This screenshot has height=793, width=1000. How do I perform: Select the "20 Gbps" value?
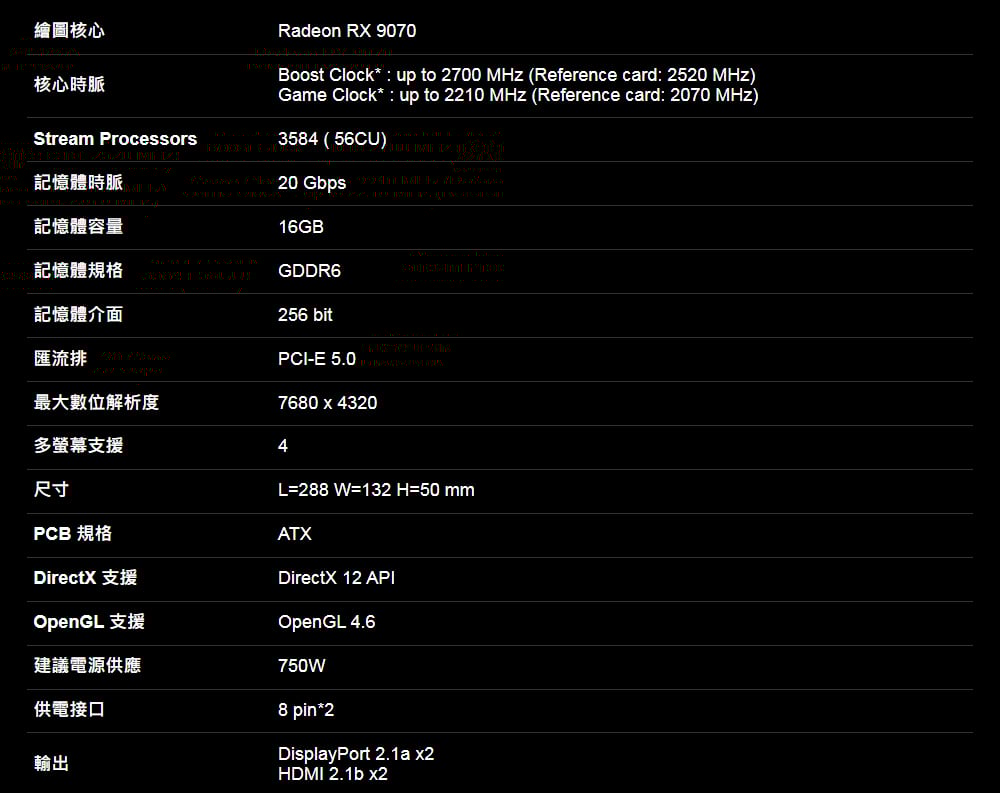coord(312,183)
